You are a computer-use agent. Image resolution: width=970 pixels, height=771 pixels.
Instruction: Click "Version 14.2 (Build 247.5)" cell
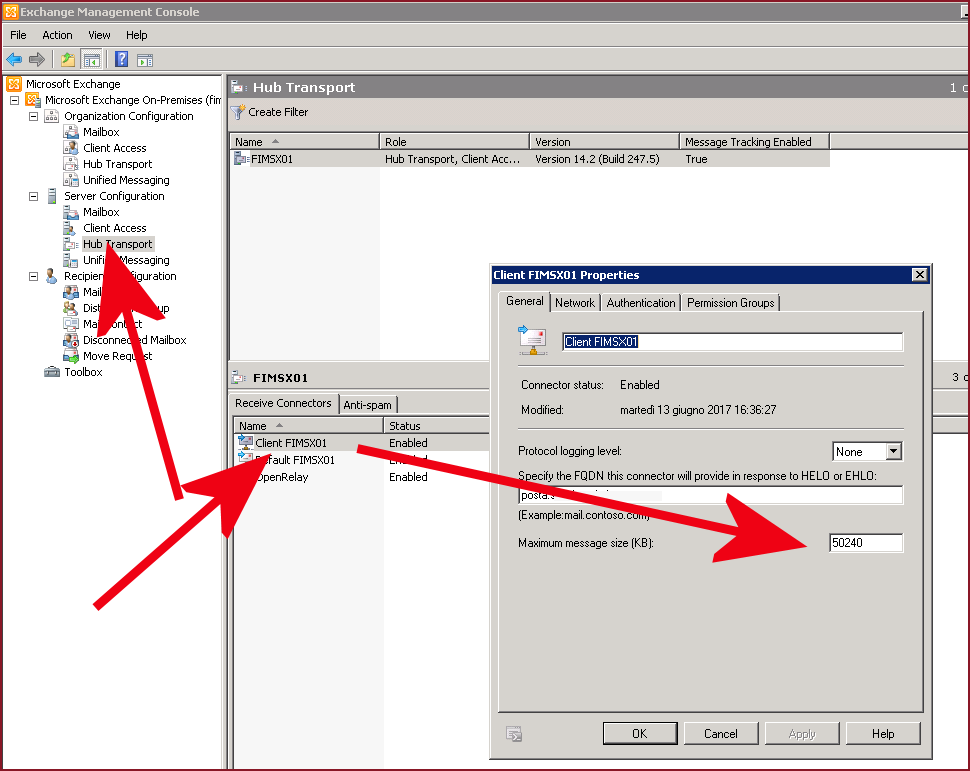coord(597,159)
